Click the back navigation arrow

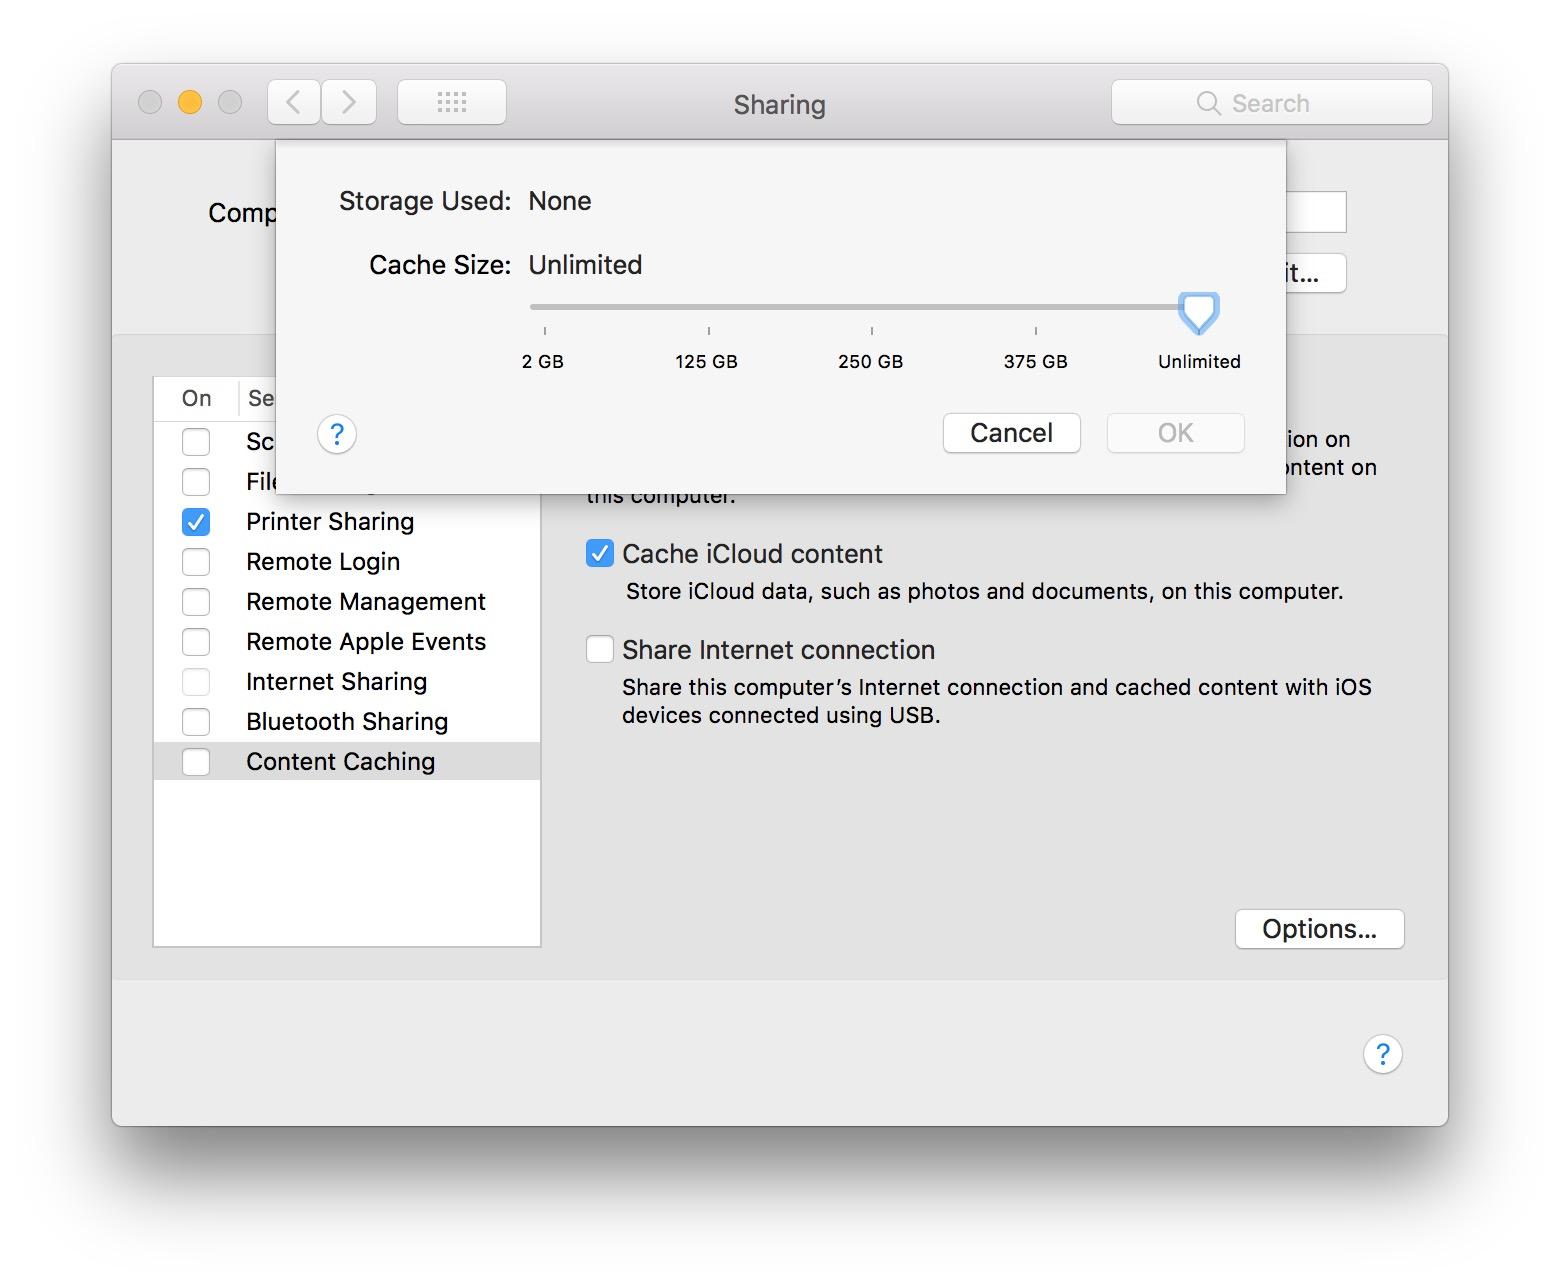click(x=293, y=102)
